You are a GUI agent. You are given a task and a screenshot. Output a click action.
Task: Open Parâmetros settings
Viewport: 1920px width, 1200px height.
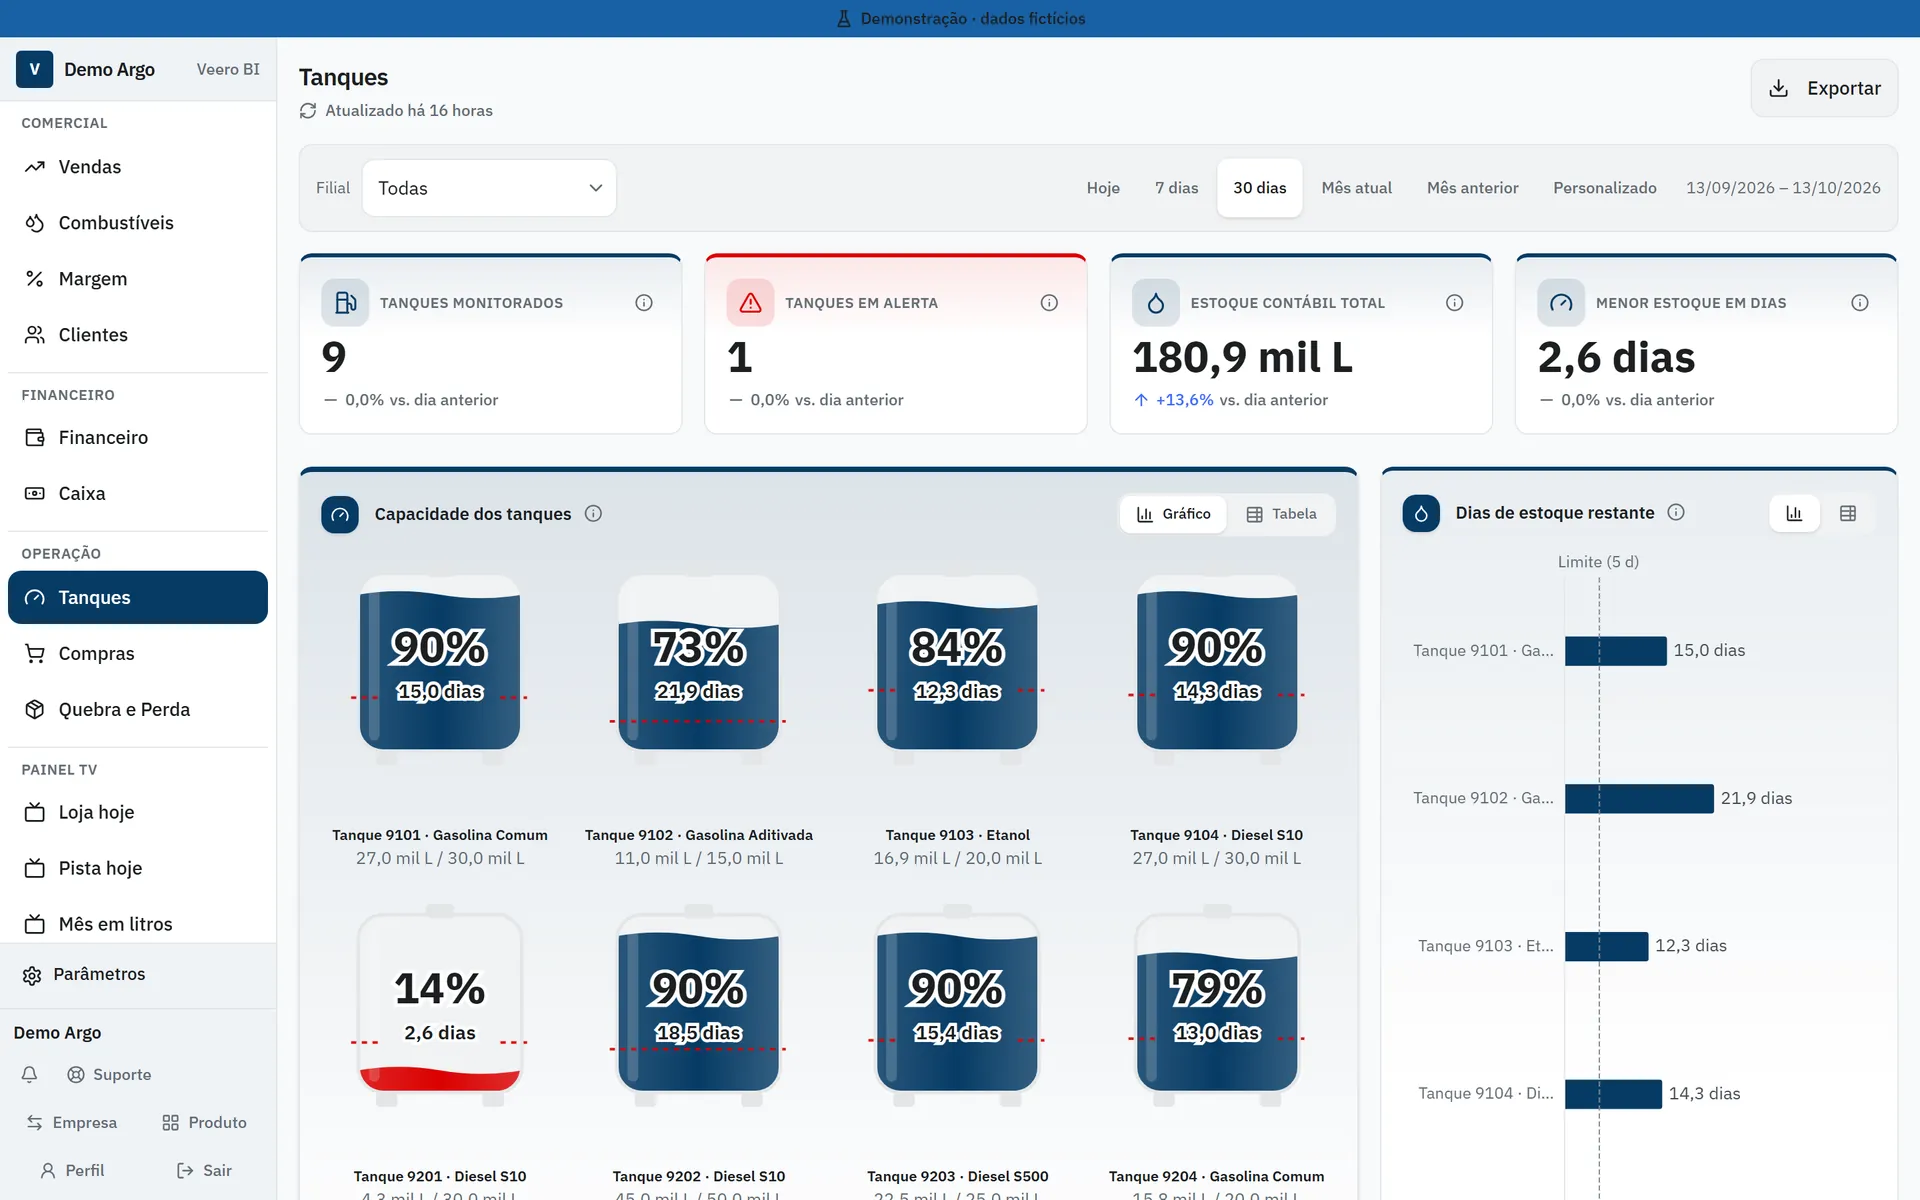click(138, 975)
